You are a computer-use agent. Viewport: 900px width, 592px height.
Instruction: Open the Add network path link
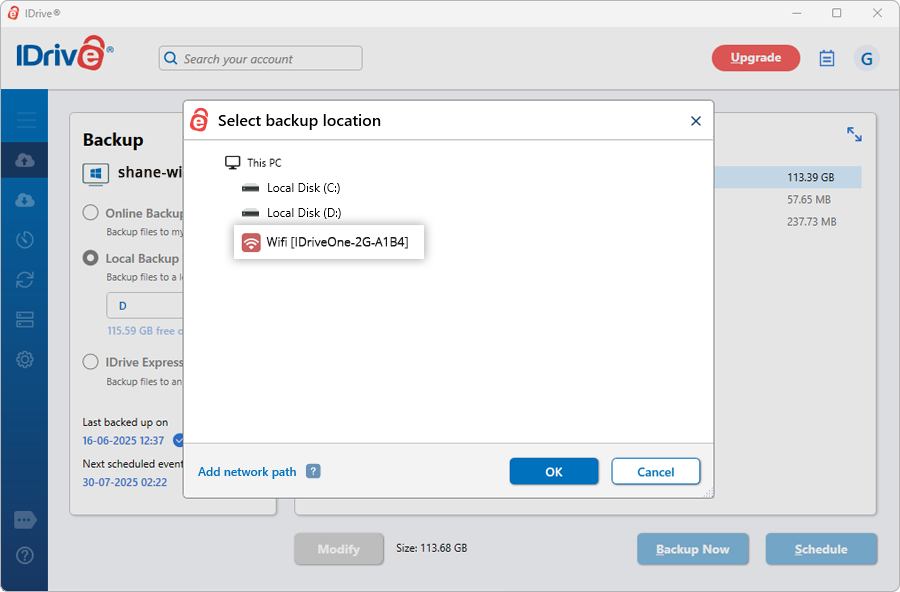[x=247, y=471]
